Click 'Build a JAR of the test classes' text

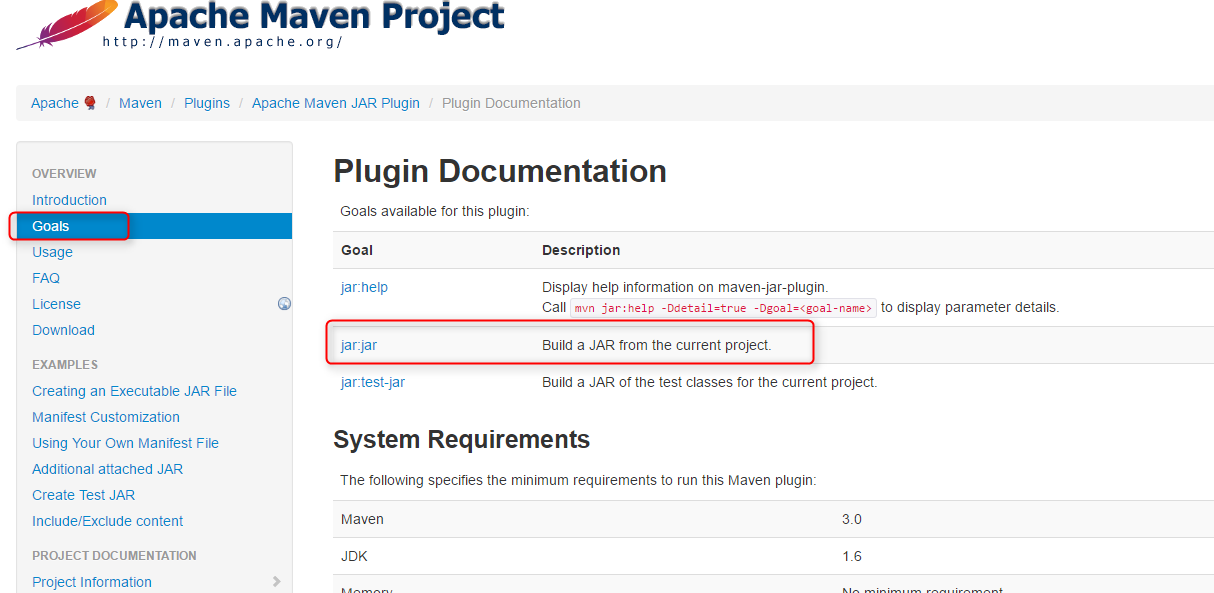pos(710,382)
